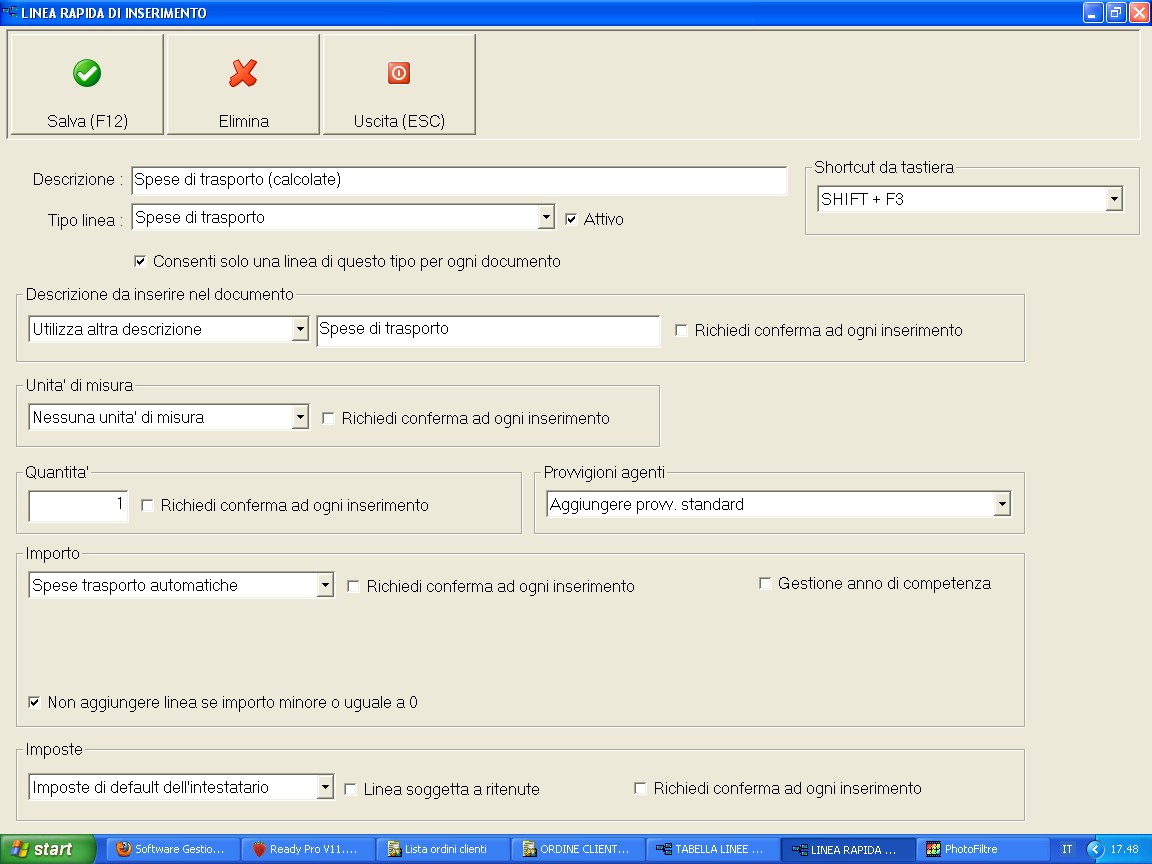Open the Utilizza altra descrizione dropdown
This screenshot has height=864, width=1152.
tap(300, 329)
